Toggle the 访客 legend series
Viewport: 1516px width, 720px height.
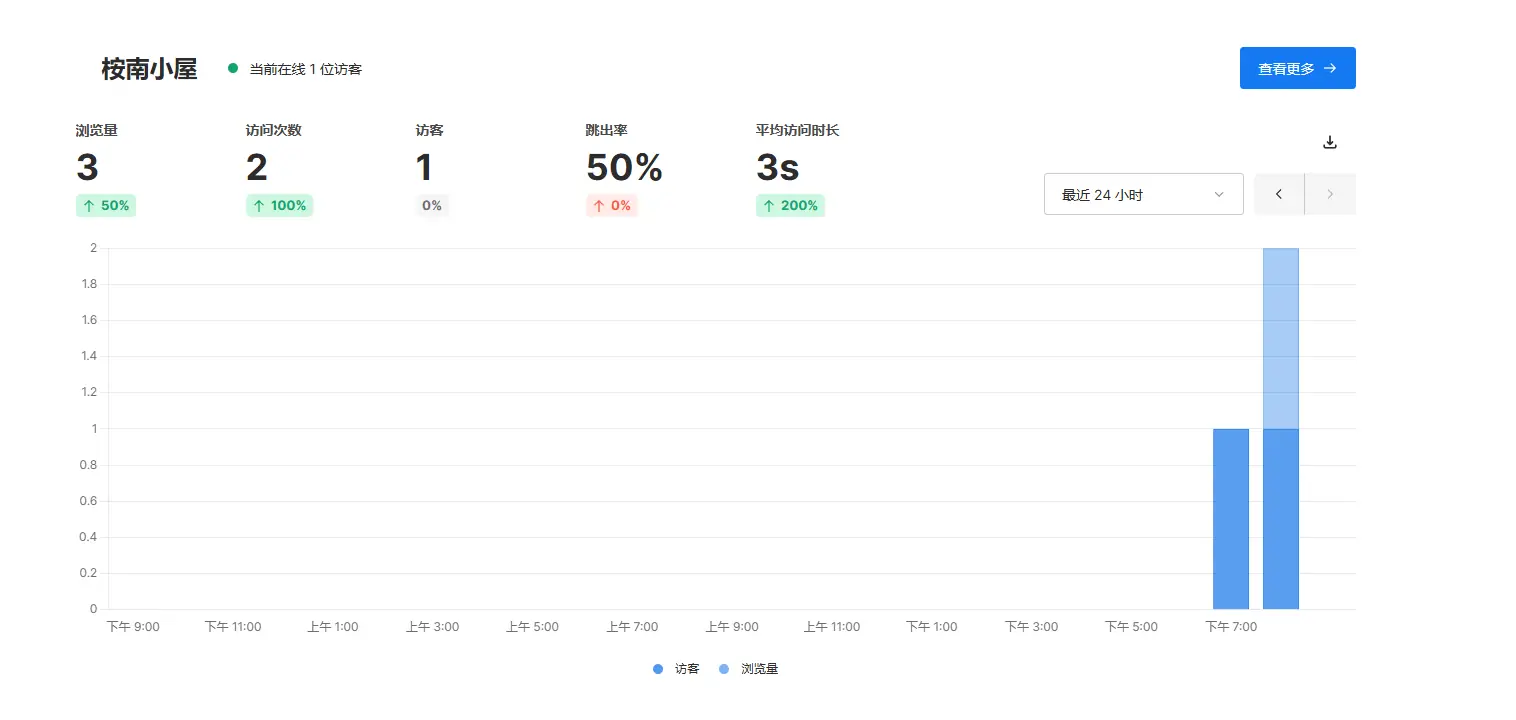point(687,669)
